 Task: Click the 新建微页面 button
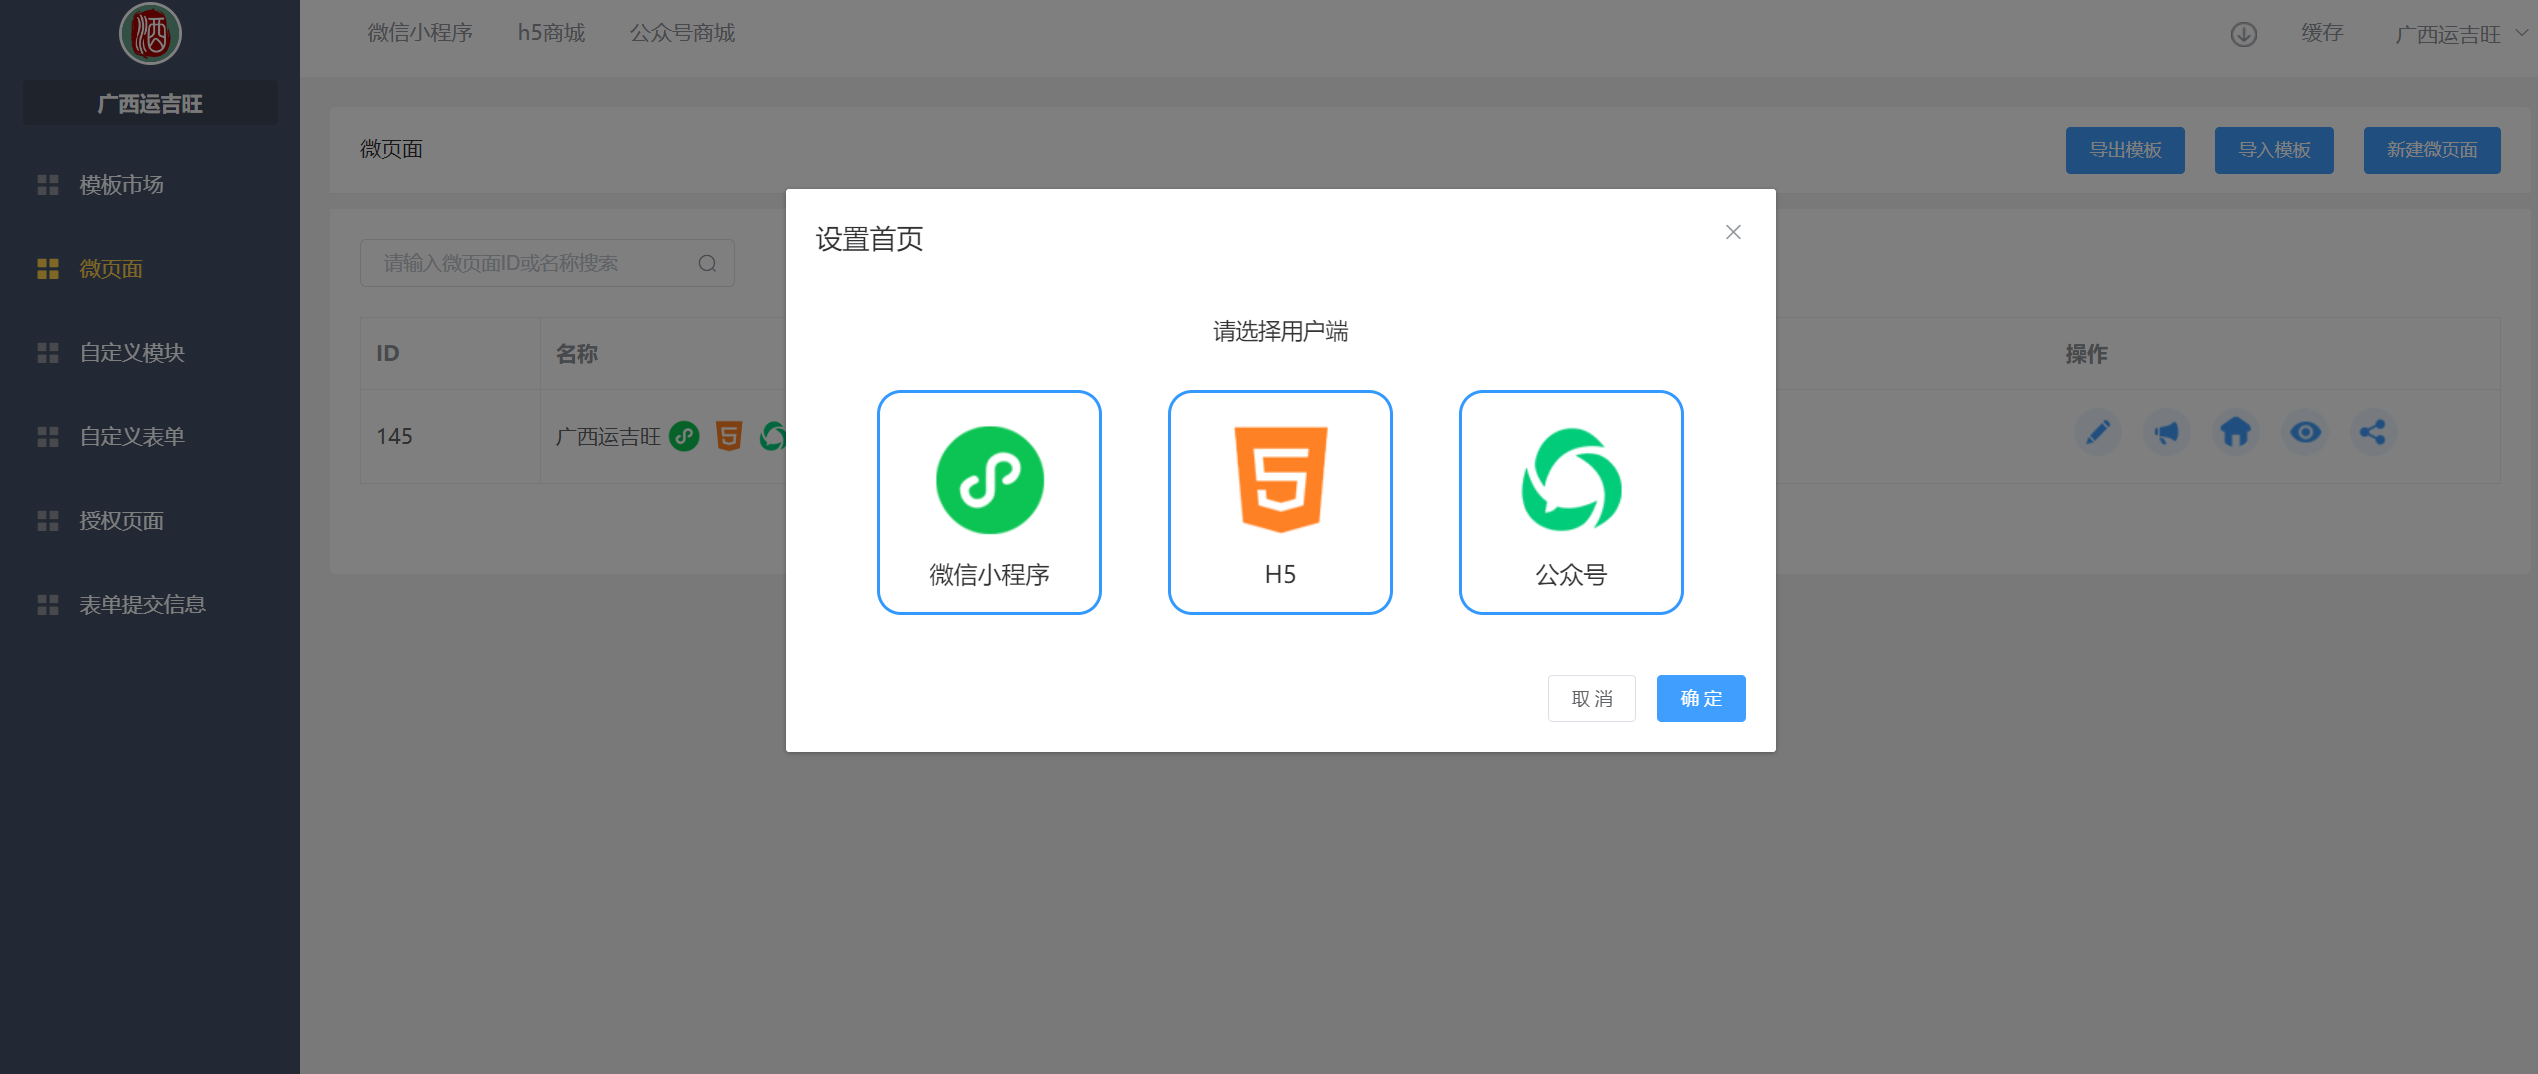click(x=2431, y=150)
